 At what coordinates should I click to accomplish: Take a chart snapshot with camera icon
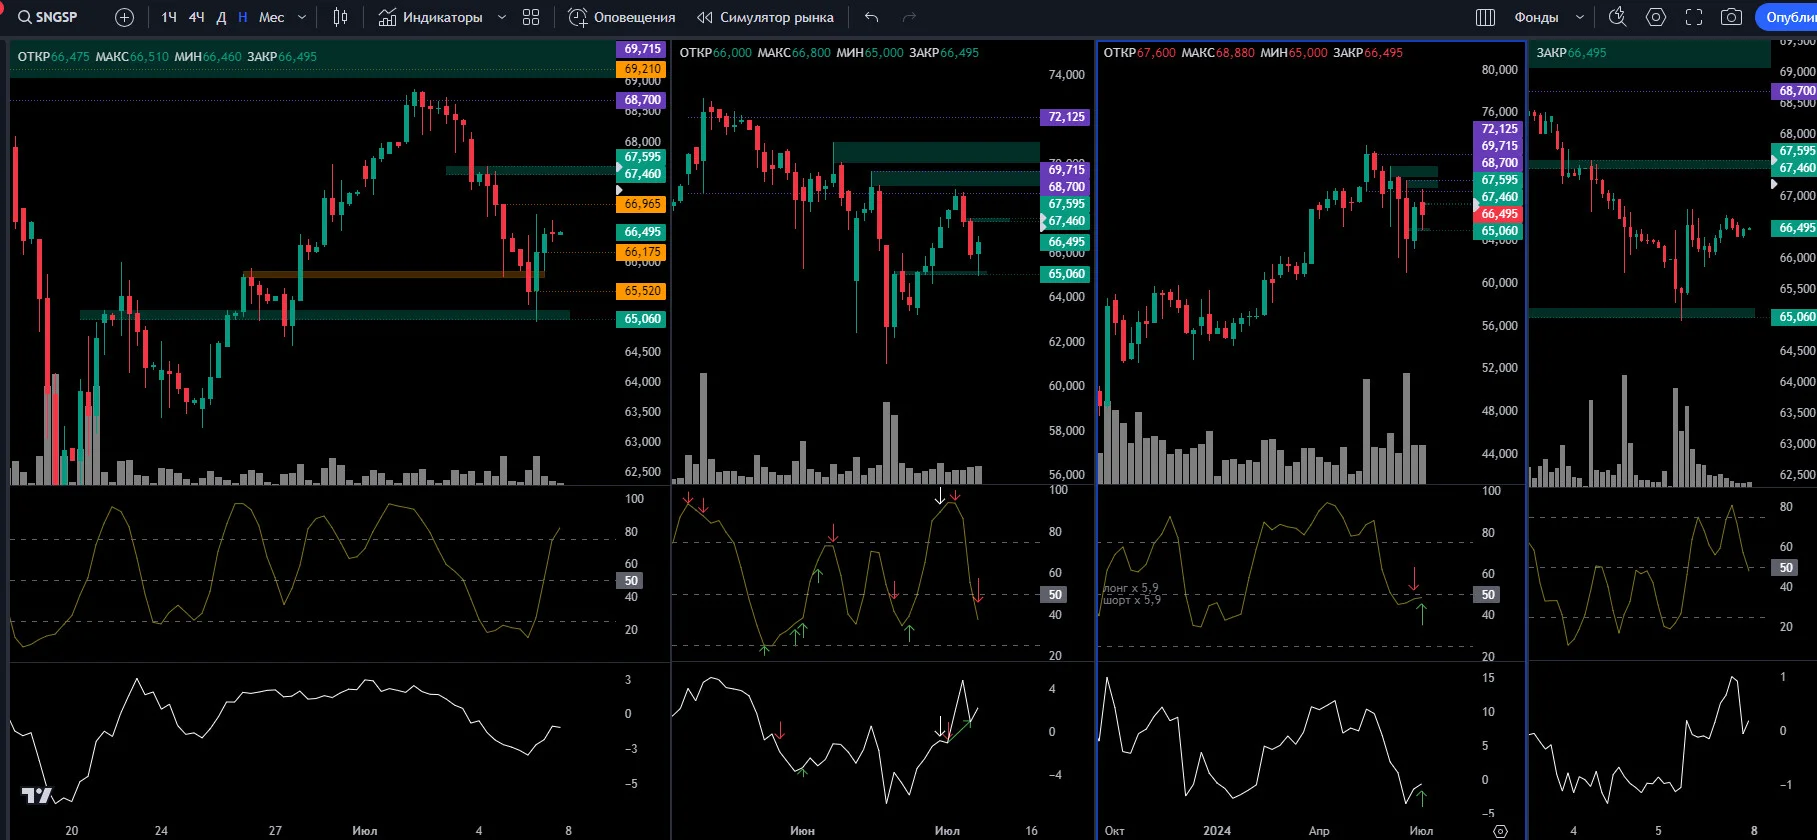tap(1731, 17)
